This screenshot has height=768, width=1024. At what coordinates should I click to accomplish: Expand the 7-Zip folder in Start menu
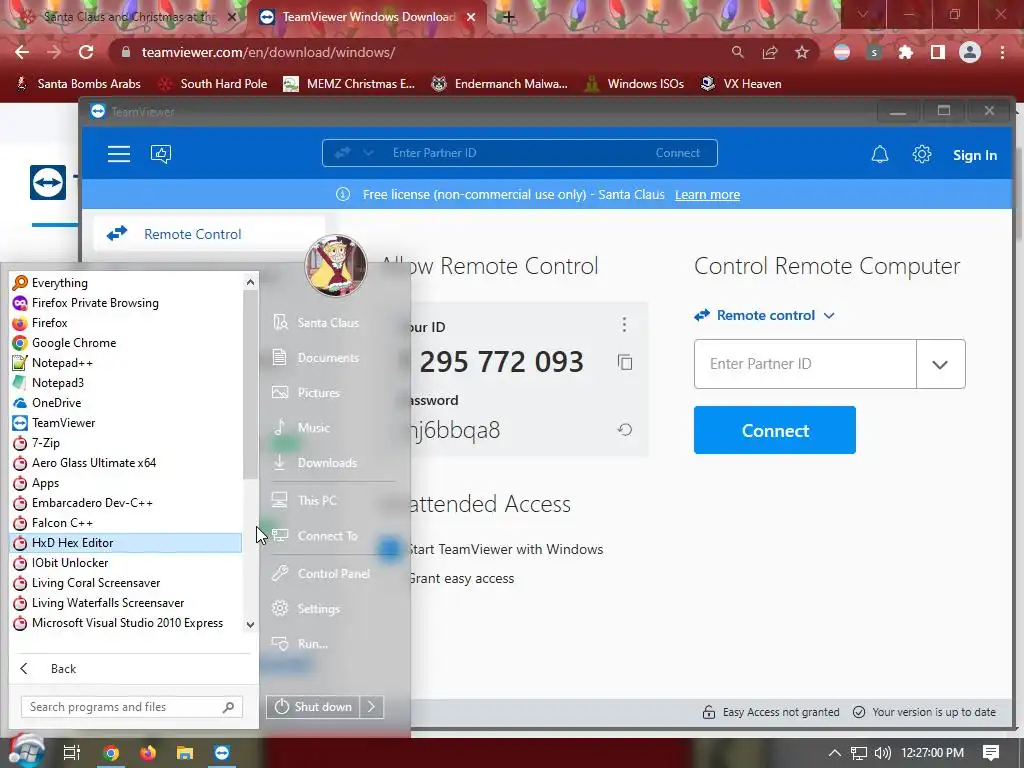click(x=126, y=443)
